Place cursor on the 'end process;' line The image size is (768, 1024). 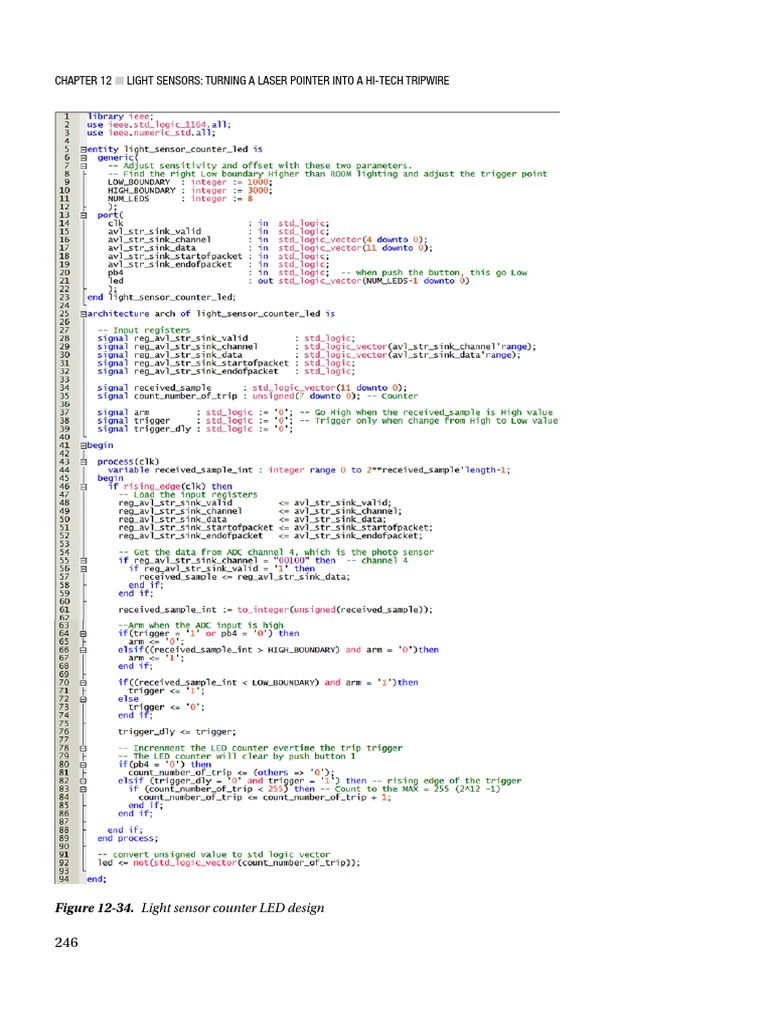click(128, 838)
